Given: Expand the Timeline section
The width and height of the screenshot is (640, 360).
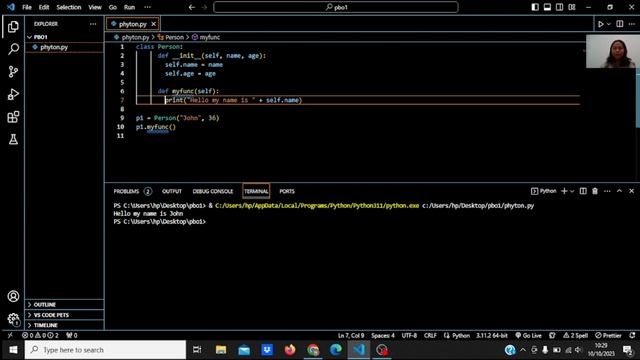Looking at the screenshot, I should coord(64,325).
